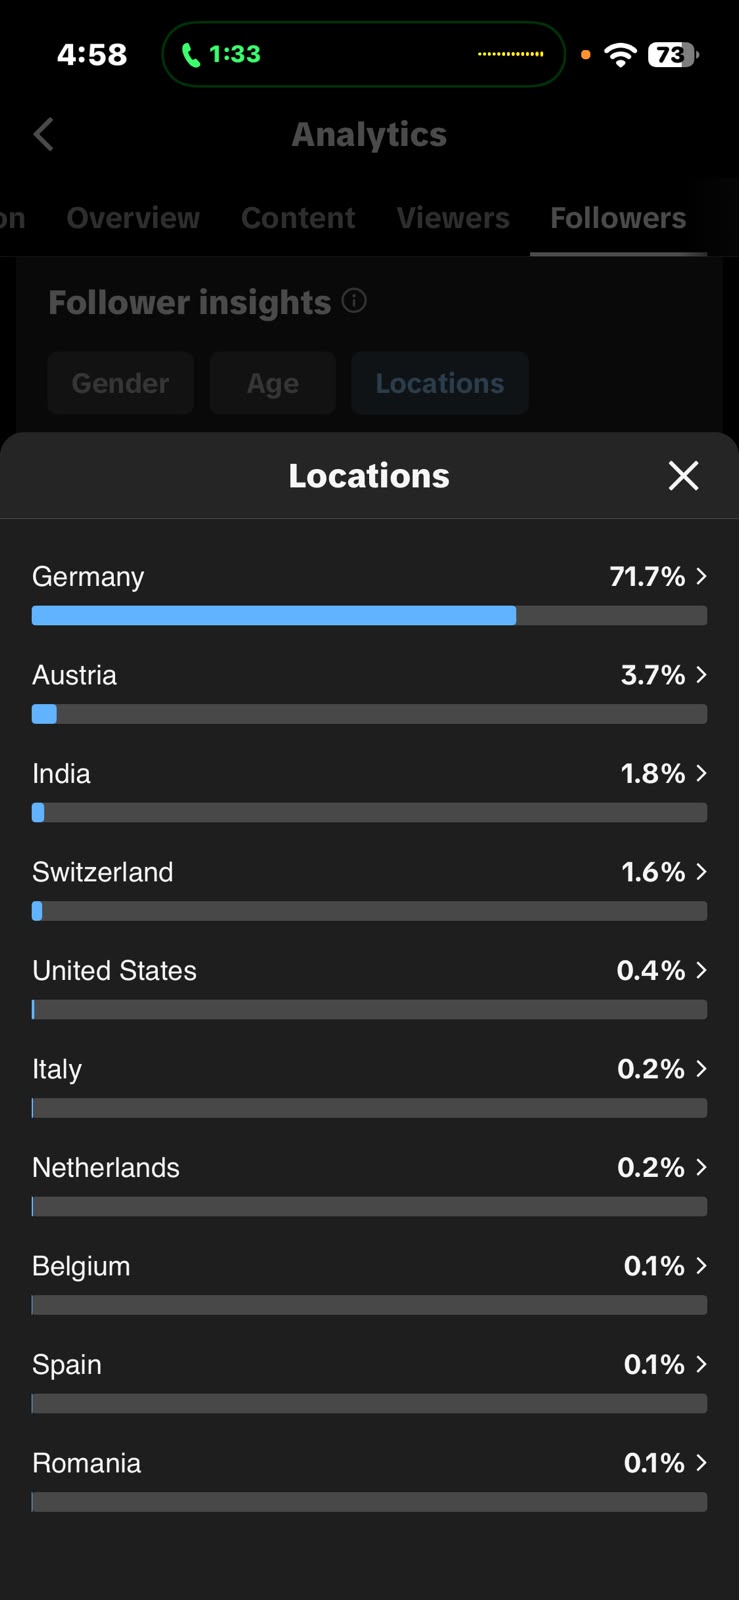739x1600 pixels.
Task: Tap the back arrow in the Analytics header
Action: pyautogui.click(x=43, y=135)
